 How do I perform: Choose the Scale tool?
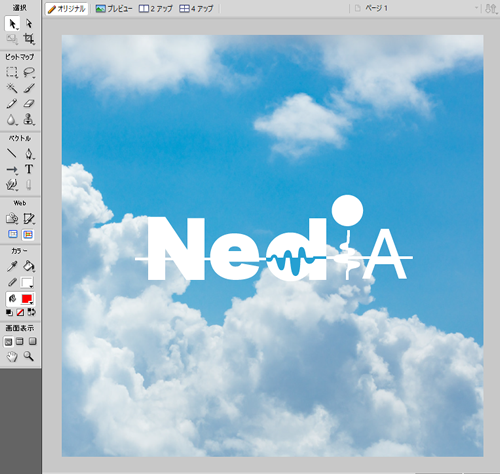click(x=12, y=39)
